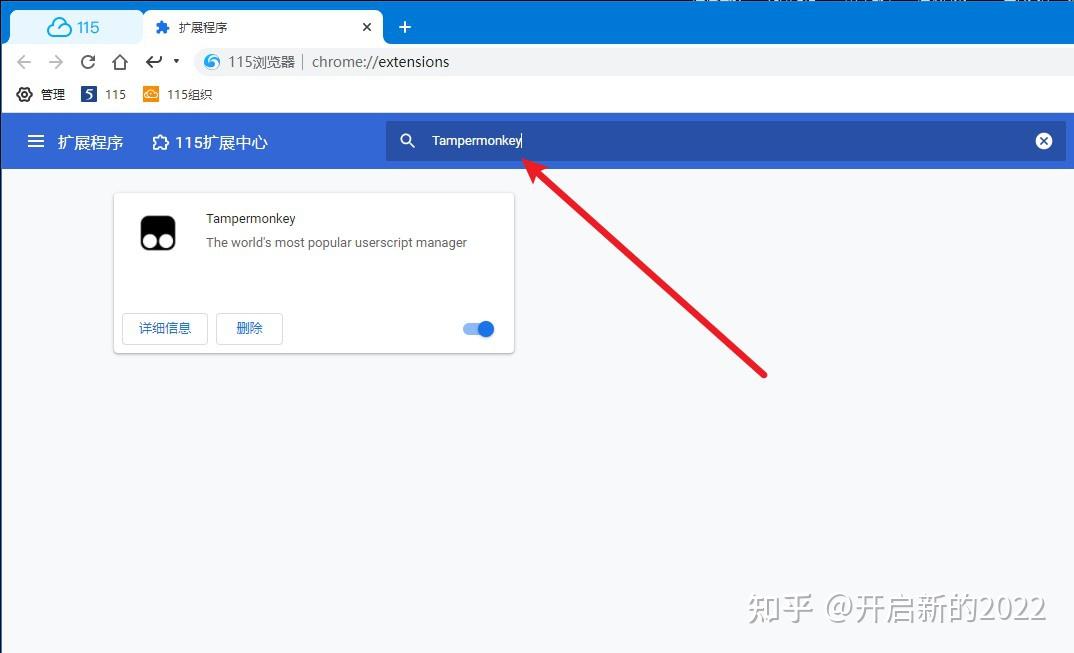Reload the extensions page
The height and width of the screenshot is (653, 1074).
(x=88, y=62)
